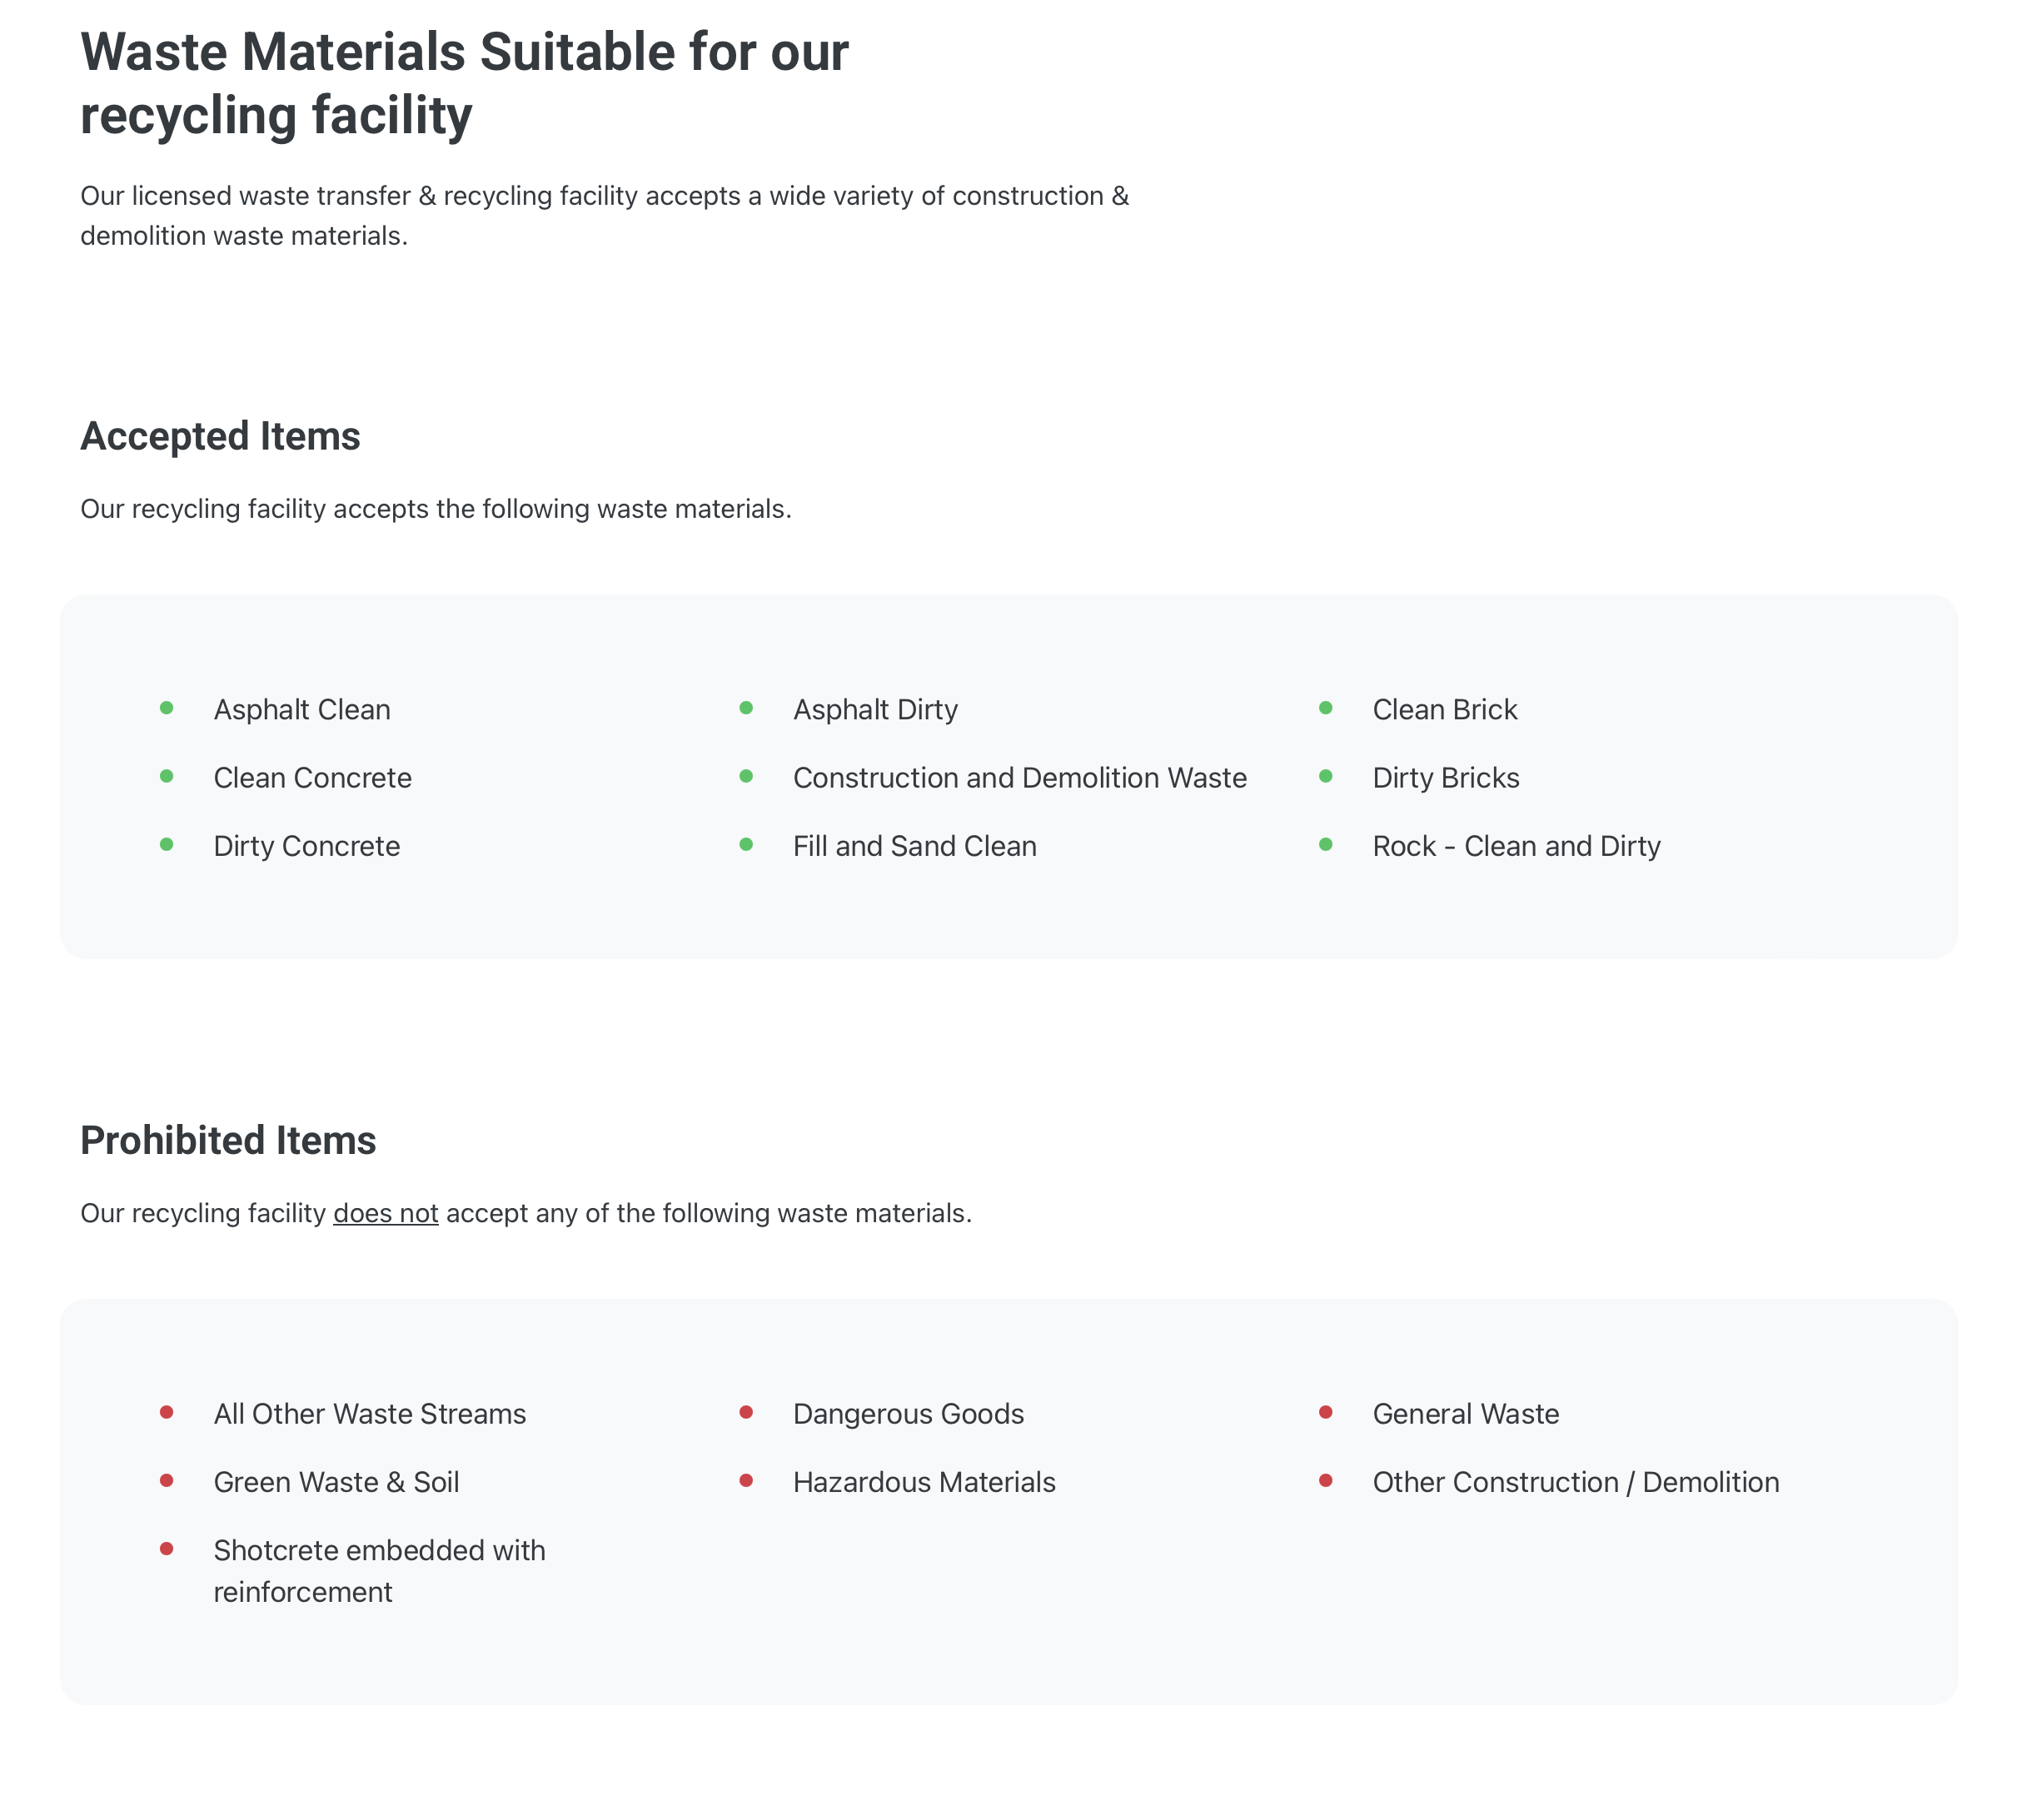The image size is (2017, 1820).
Task: Click the red bullet next to General Waste
Action: [1325, 1412]
